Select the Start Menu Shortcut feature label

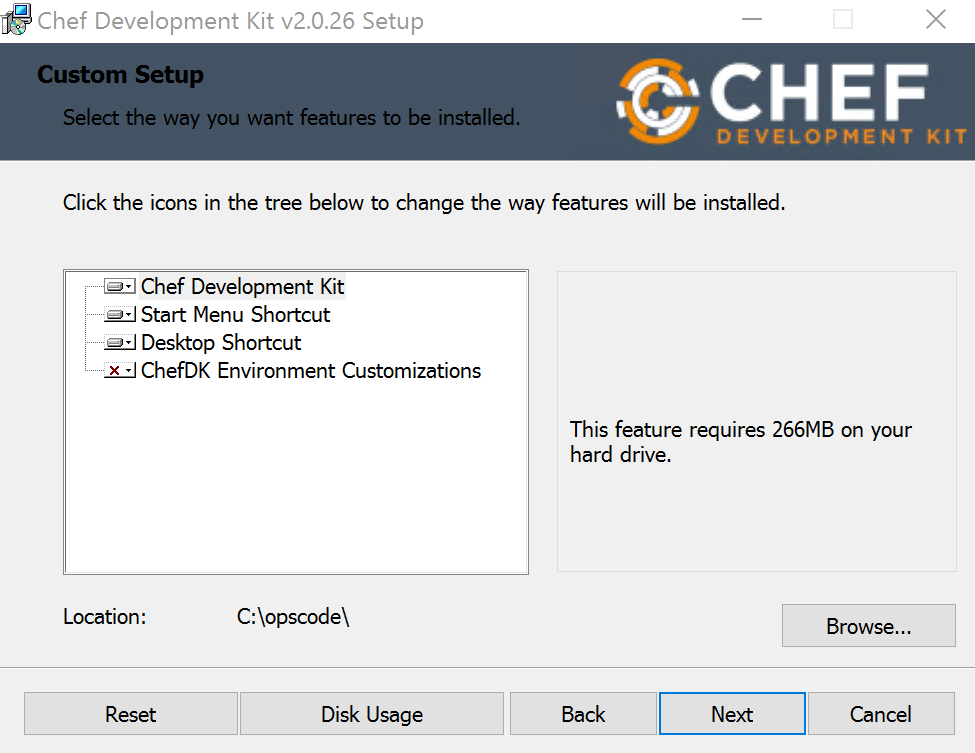235,315
